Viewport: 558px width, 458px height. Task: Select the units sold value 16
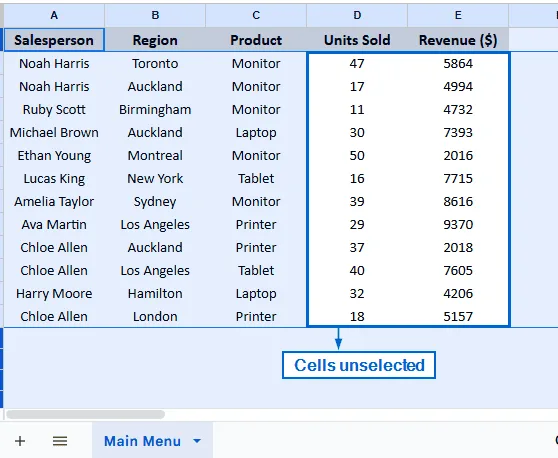click(x=357, y=178)
